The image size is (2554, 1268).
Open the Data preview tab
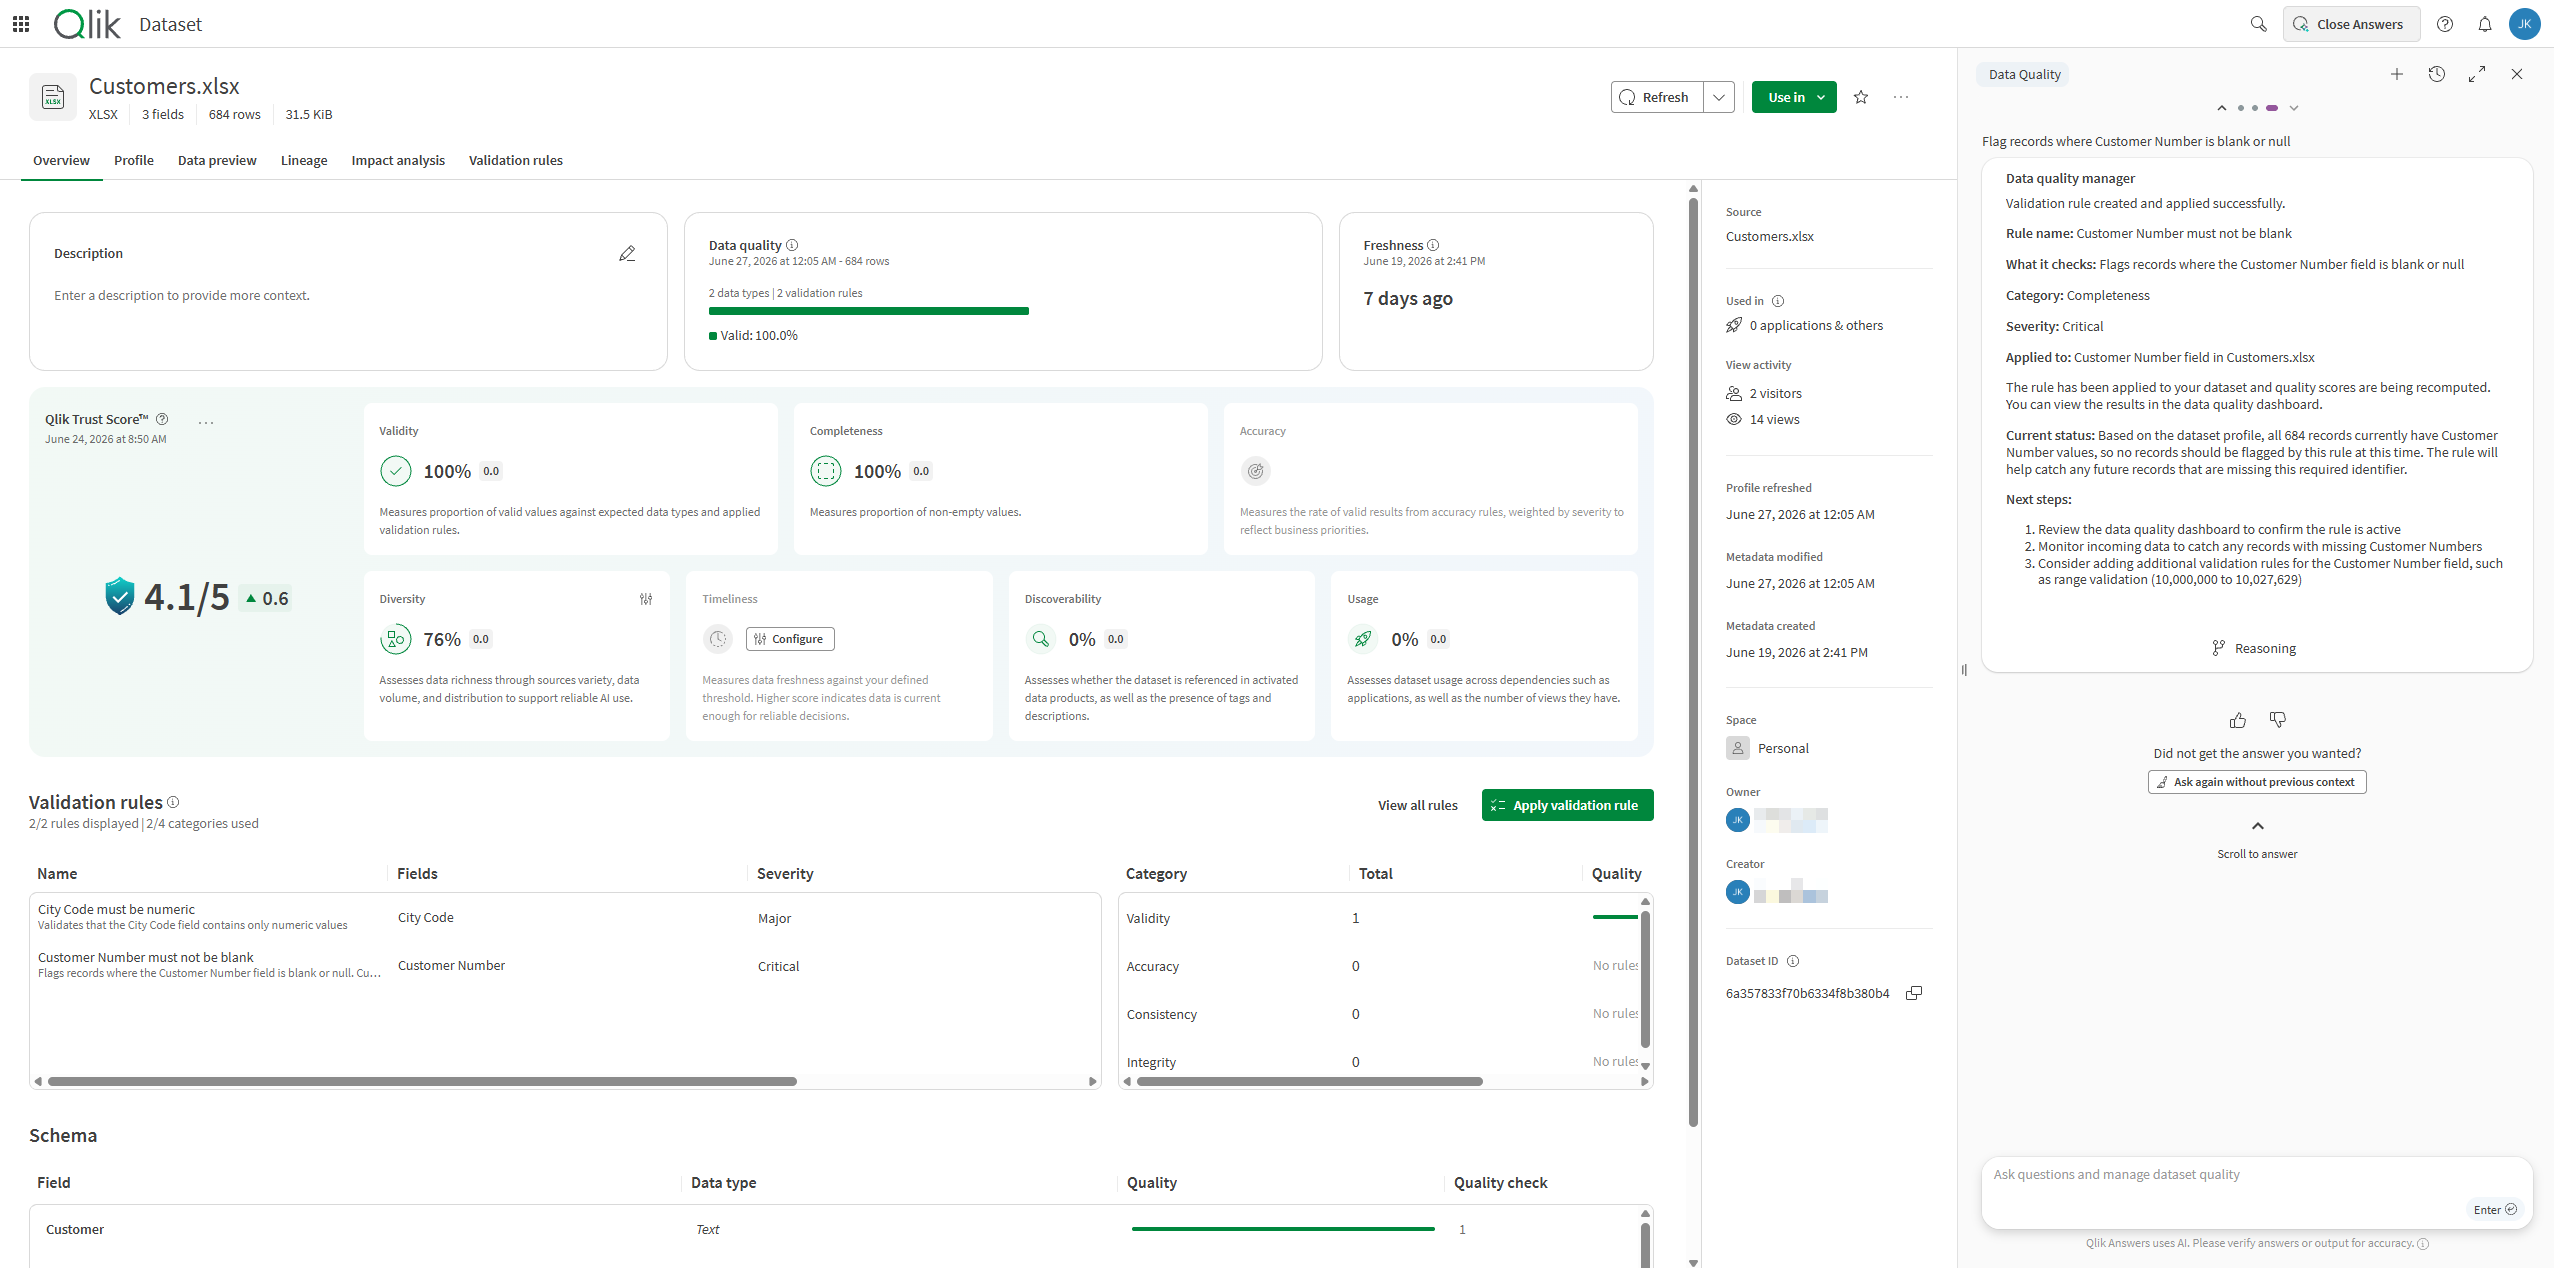[217, 160]
